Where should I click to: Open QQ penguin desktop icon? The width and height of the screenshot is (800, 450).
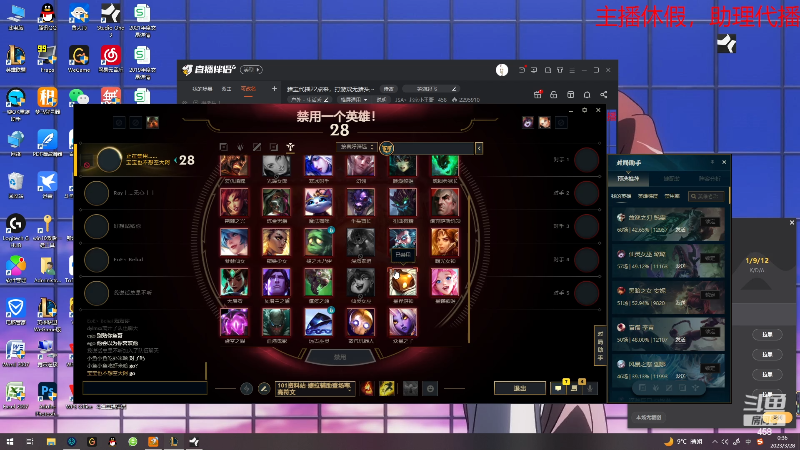point(47,17)
